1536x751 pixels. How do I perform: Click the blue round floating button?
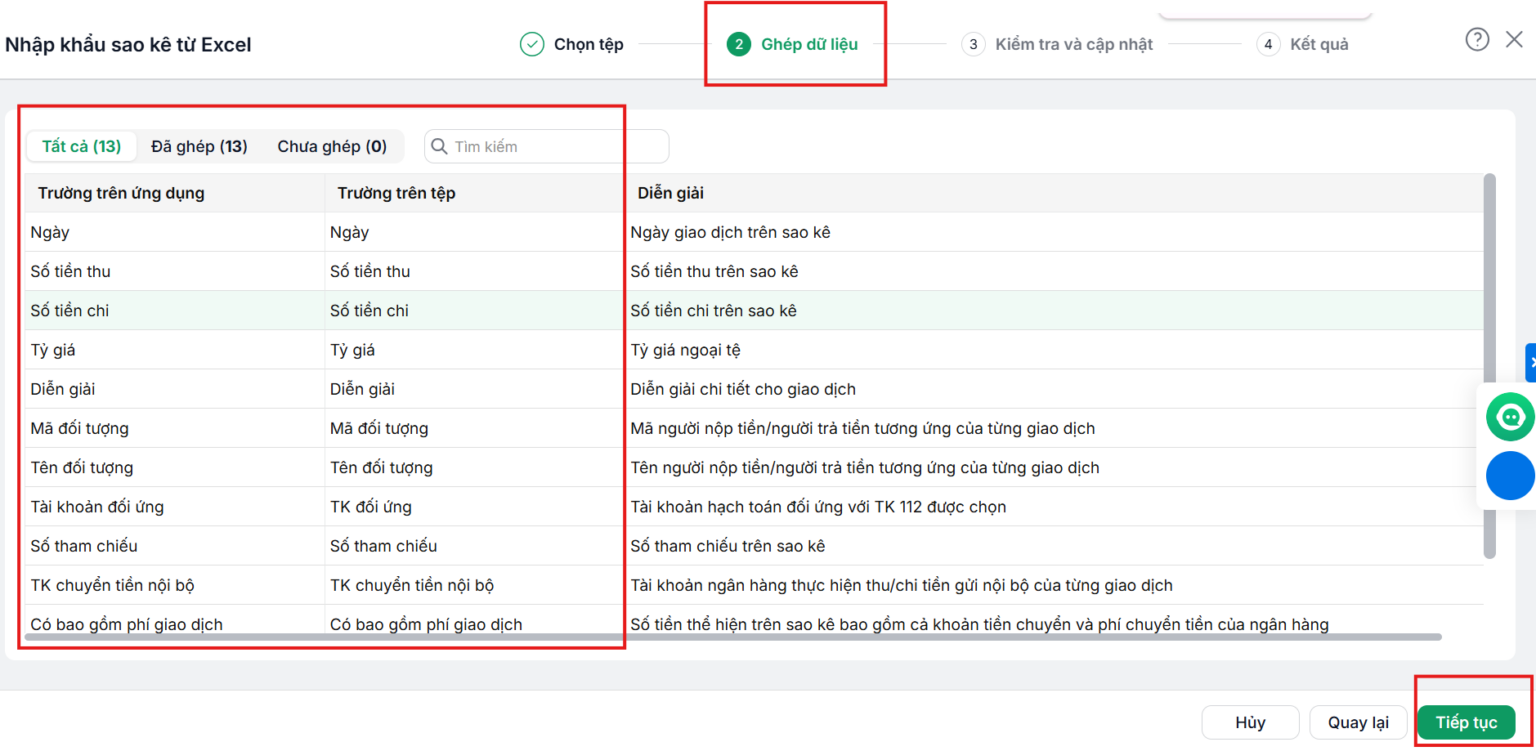pos(1510,475)
